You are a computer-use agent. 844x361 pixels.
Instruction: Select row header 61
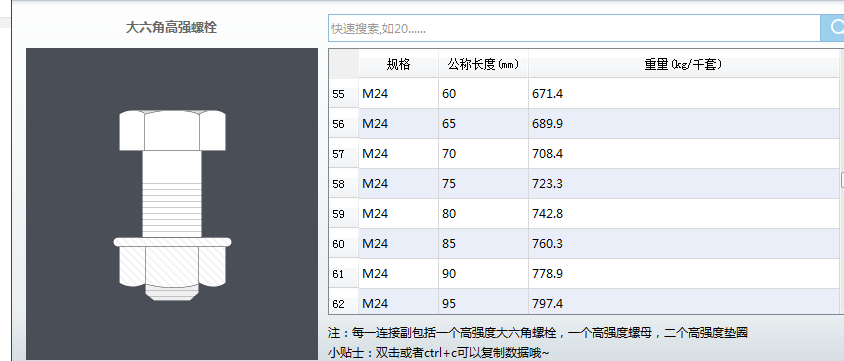(x=344, y=274)
